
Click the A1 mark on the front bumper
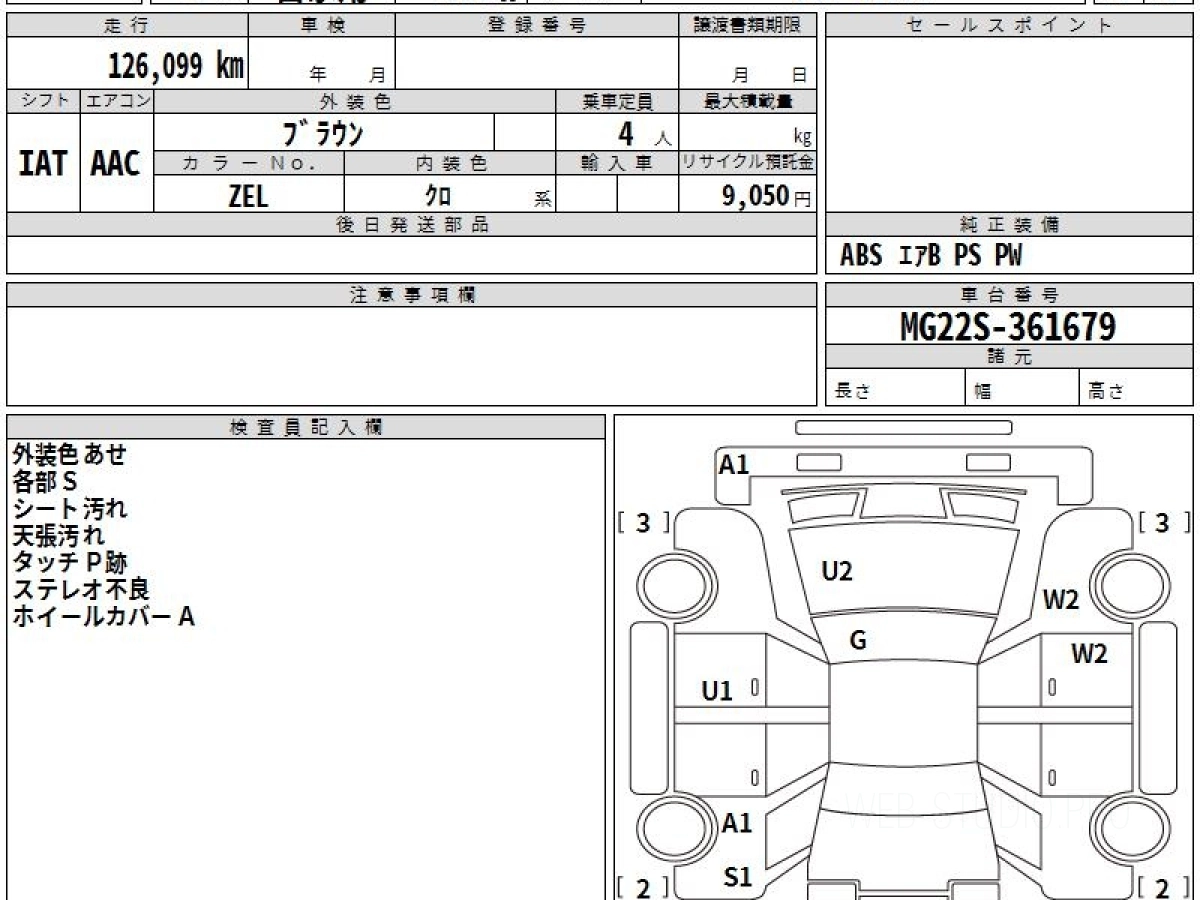pos(735,464)
